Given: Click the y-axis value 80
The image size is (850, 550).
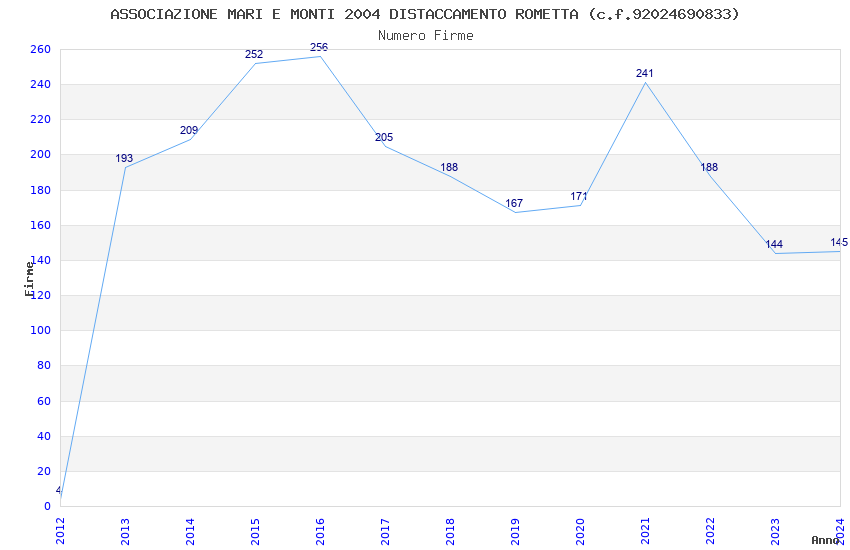Looking at the screenshot, I should tap(44, 365).
